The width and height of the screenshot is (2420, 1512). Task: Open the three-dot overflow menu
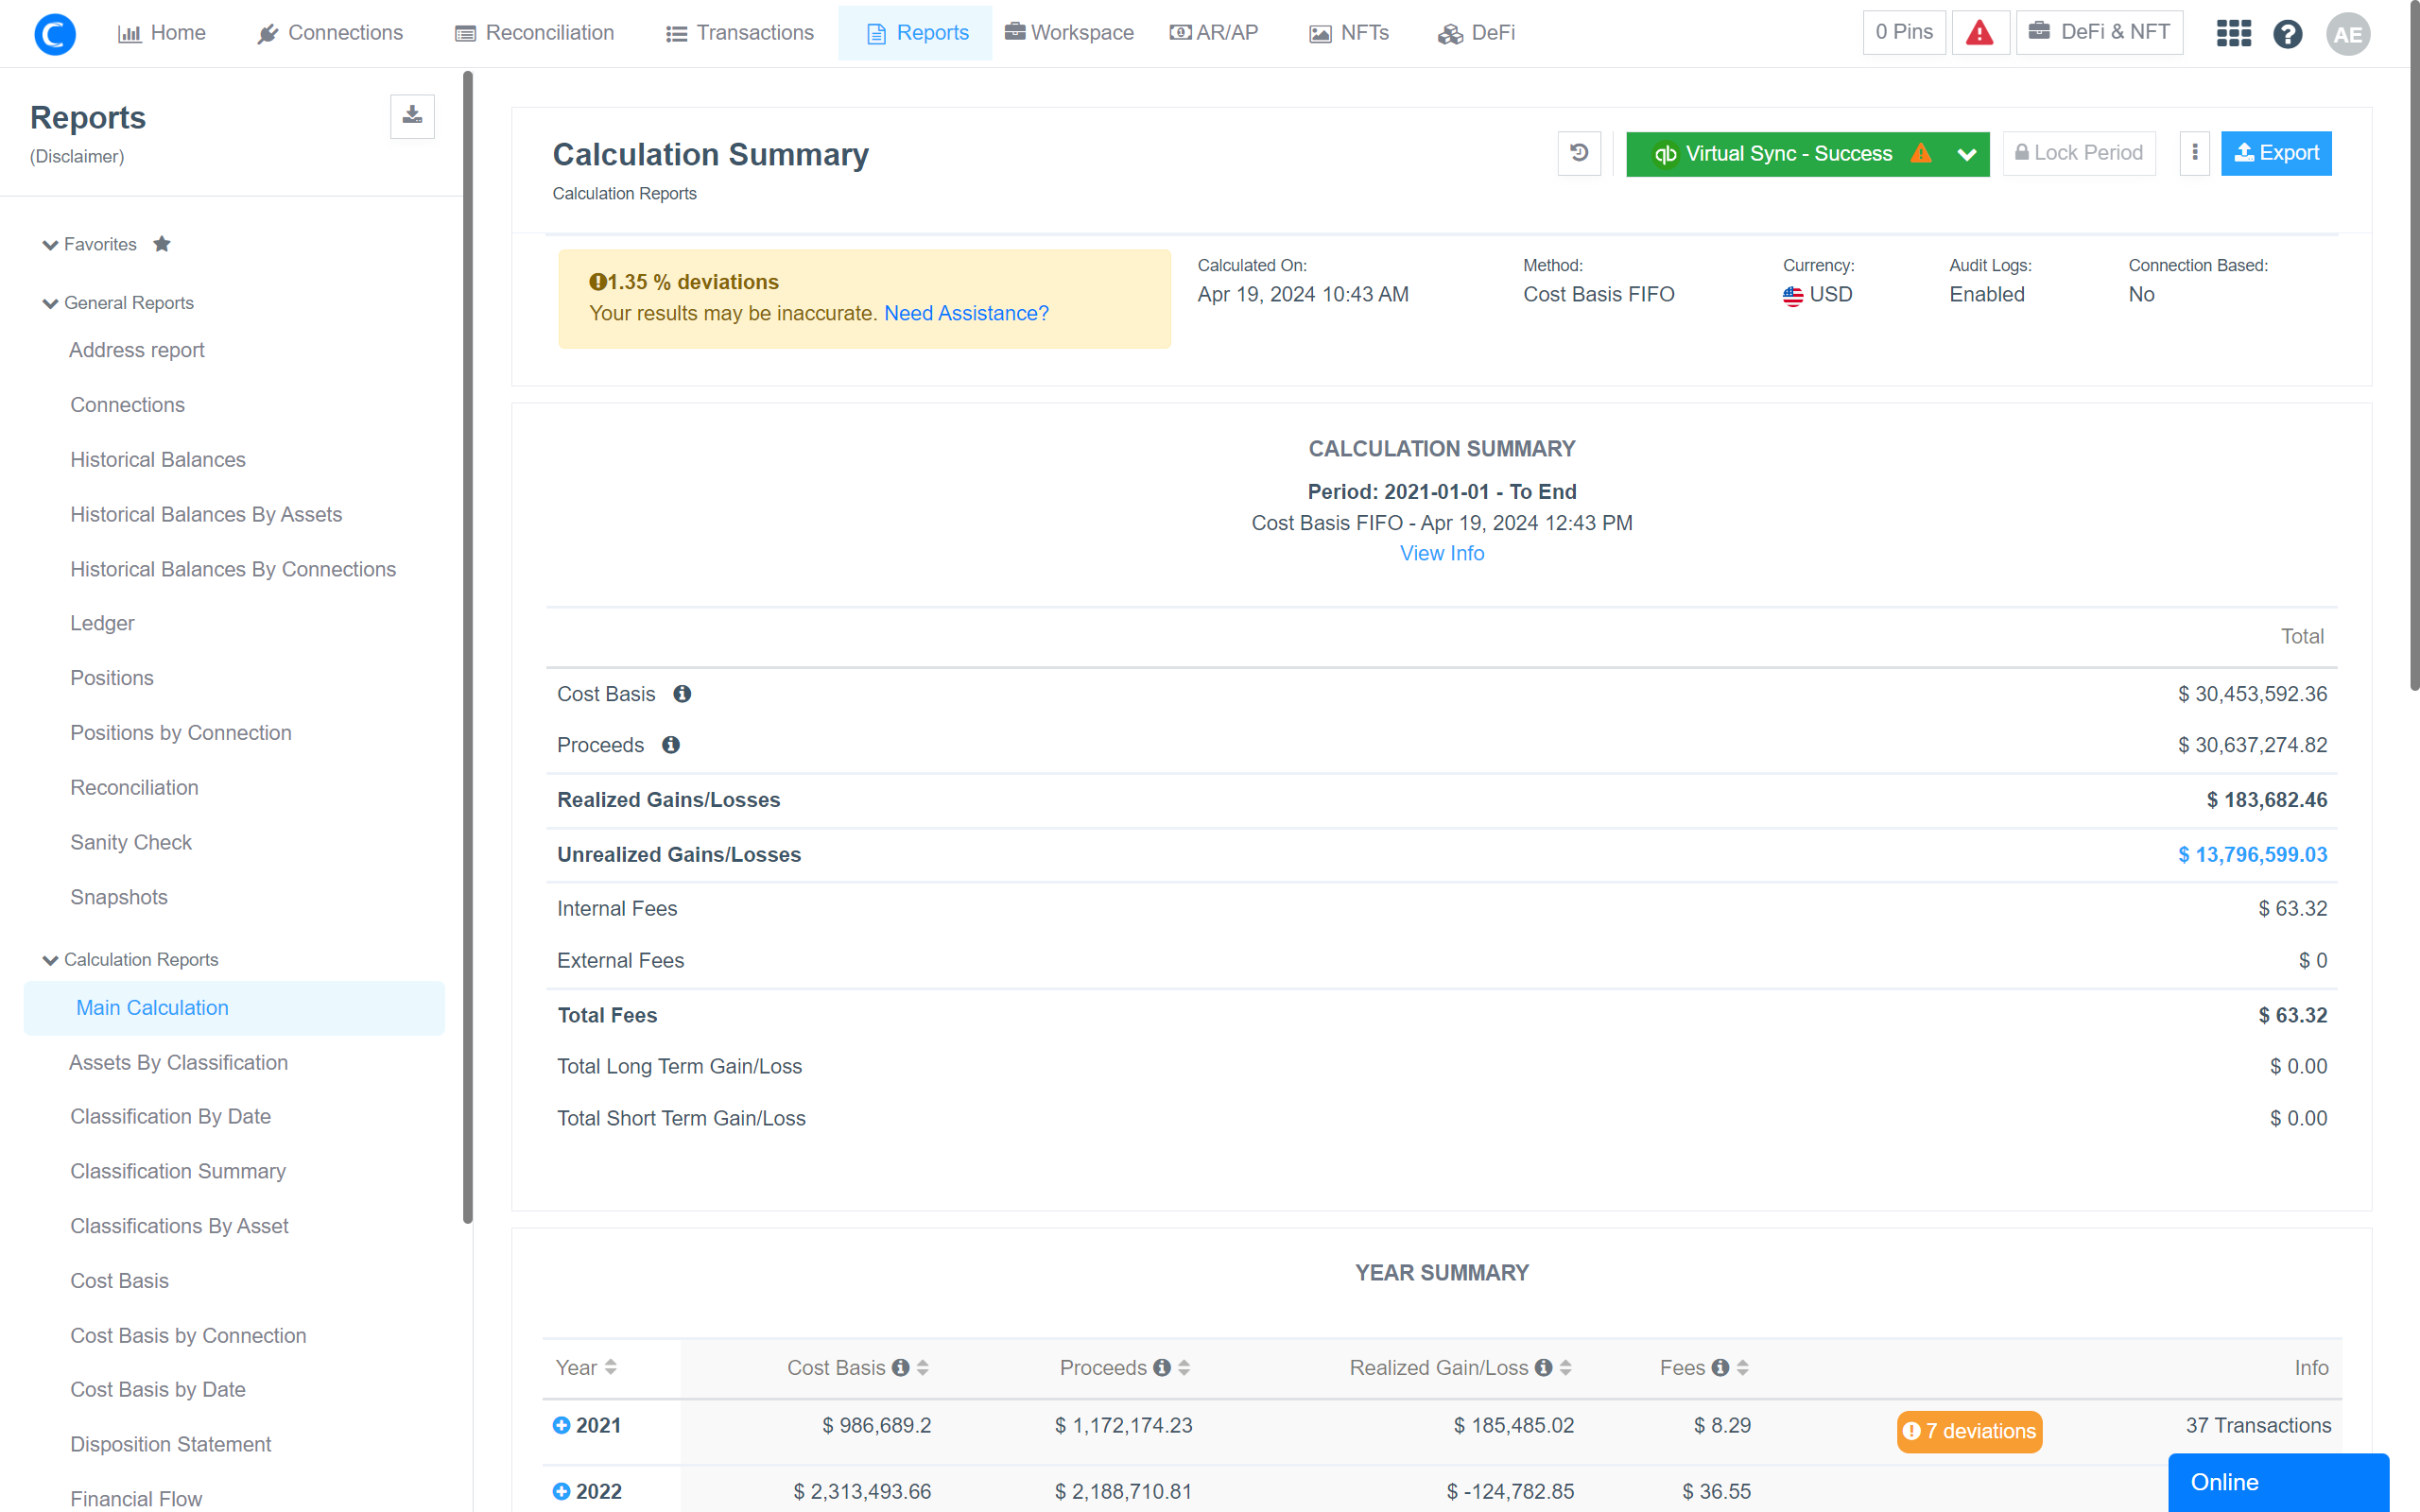coord(2195,153)
